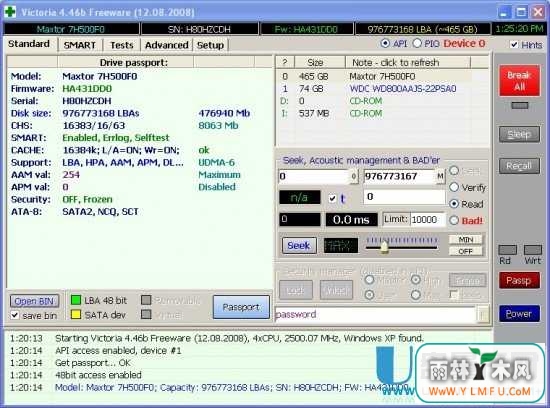Click the acoustic management slider thumb
Image resolution: width=550 pixels, height=408 pixels.
point(385,247)
